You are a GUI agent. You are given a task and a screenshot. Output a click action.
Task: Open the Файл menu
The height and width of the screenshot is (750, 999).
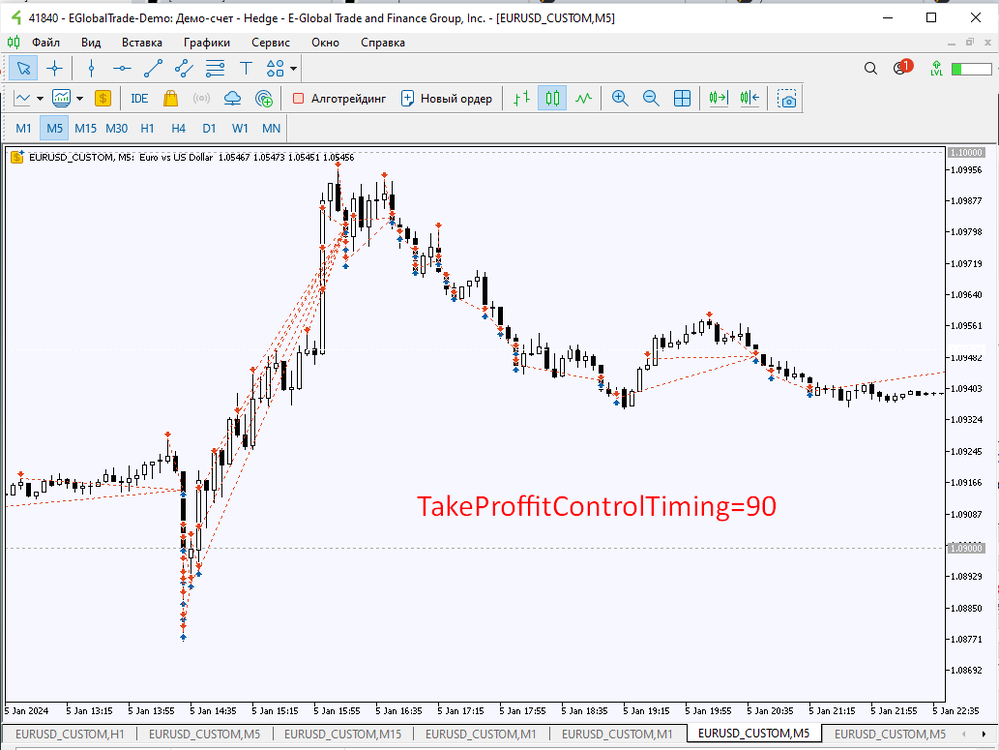pos(46,43)
